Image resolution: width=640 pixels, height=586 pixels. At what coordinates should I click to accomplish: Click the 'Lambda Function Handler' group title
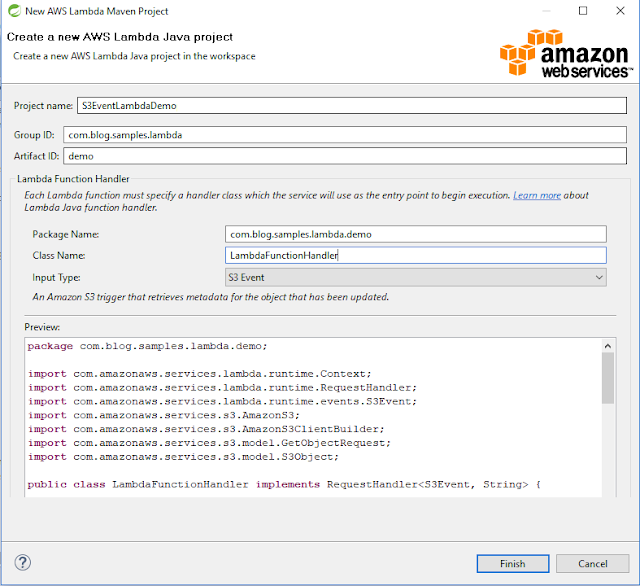(73, 179)
